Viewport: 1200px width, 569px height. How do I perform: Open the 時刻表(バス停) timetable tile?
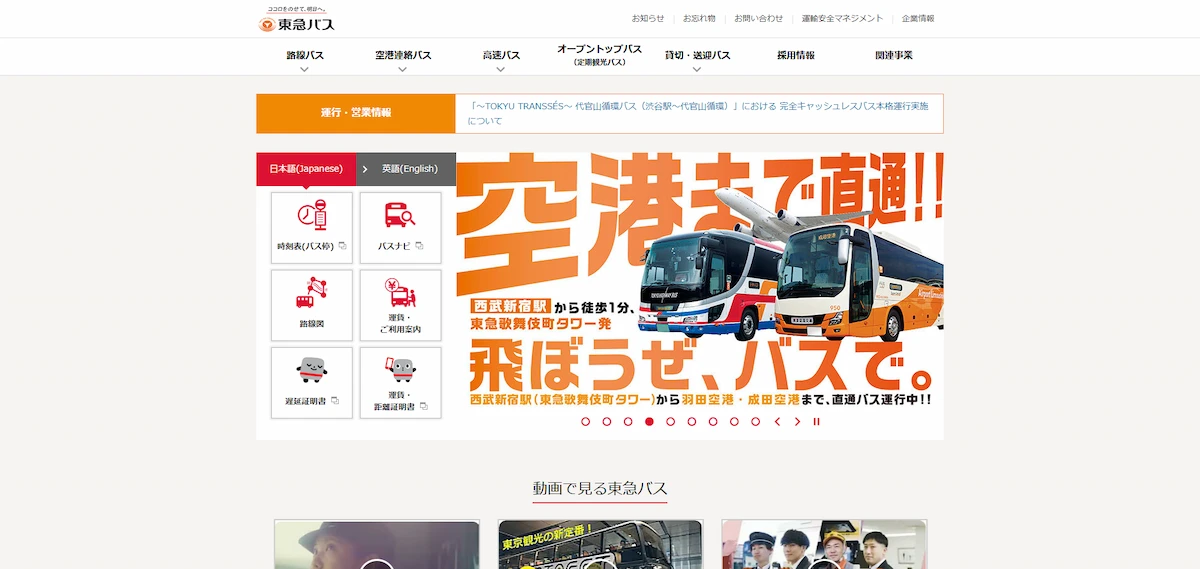[312, 228]
